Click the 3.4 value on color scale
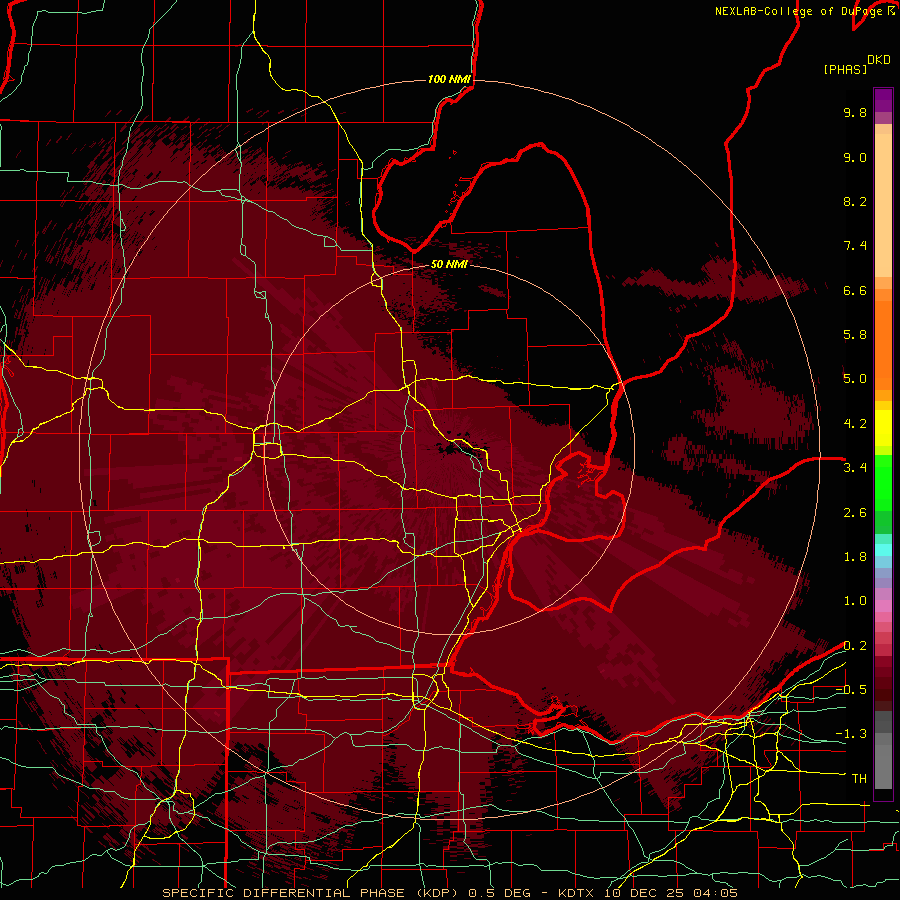Screen dimensions: 900x900 855,468
